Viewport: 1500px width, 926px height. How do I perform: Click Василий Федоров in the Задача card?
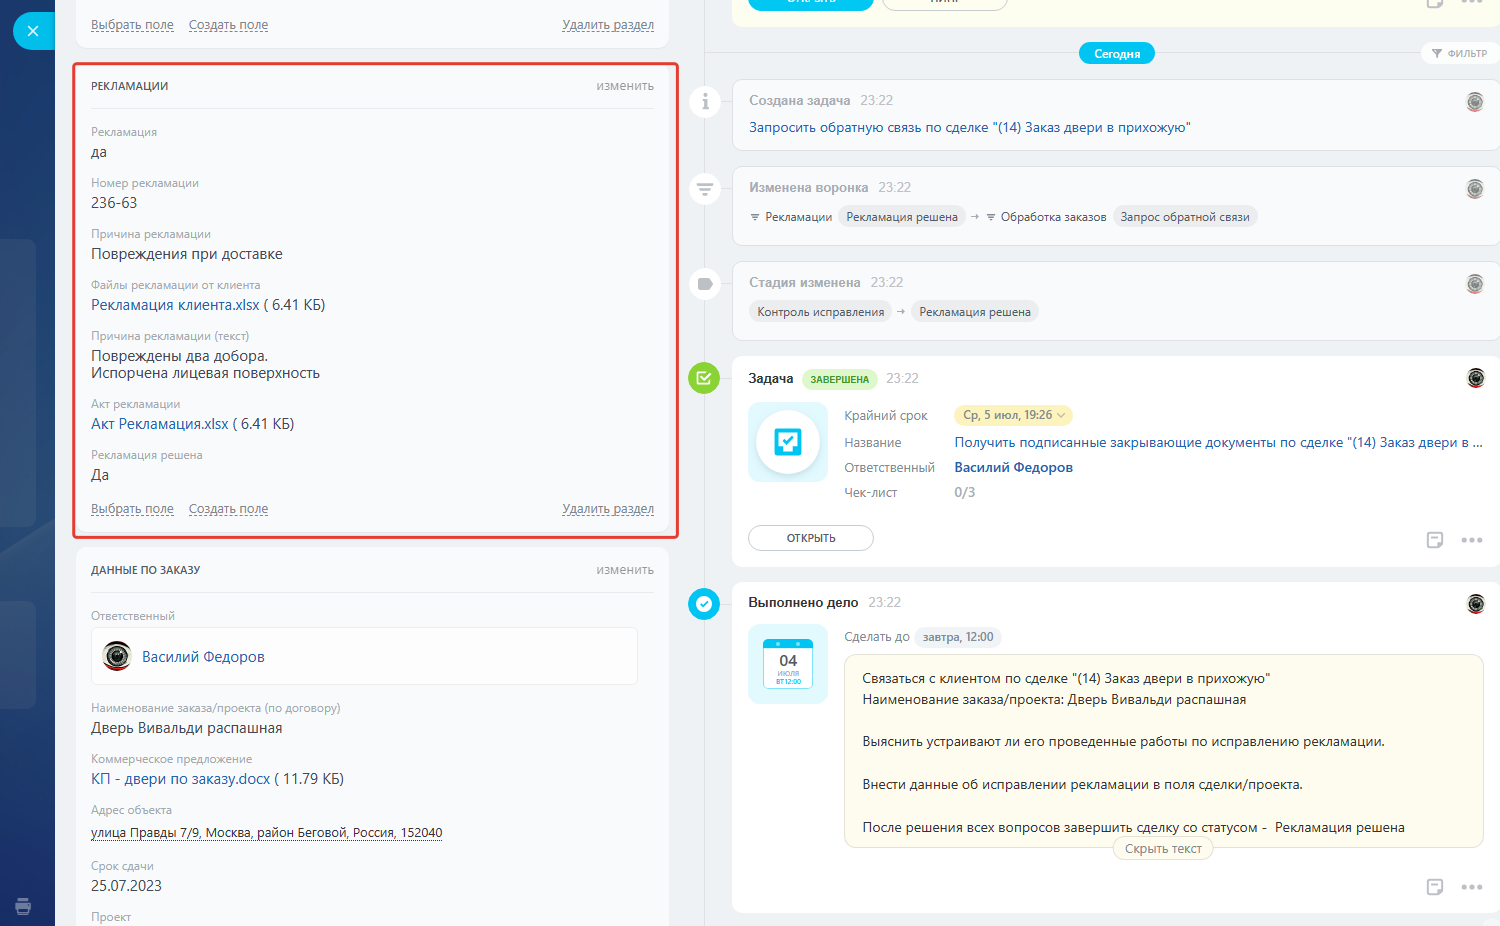click(x=1013, y=468)
